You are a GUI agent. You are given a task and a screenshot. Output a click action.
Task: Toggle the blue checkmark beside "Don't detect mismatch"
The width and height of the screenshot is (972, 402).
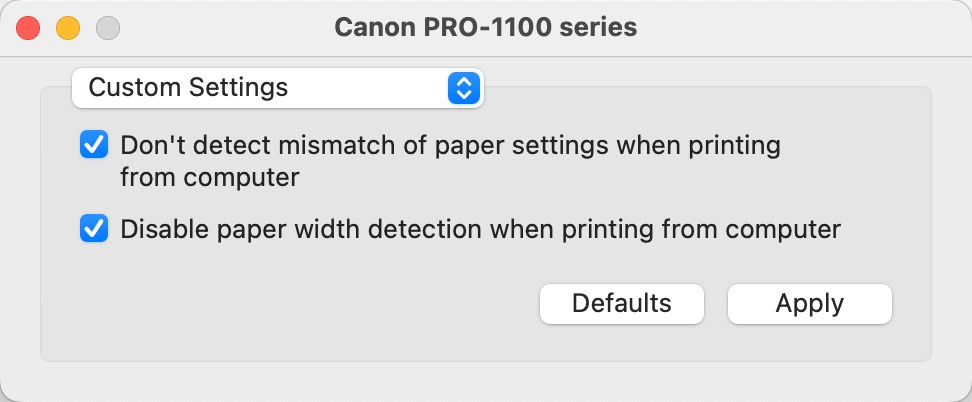pos(94,146)
